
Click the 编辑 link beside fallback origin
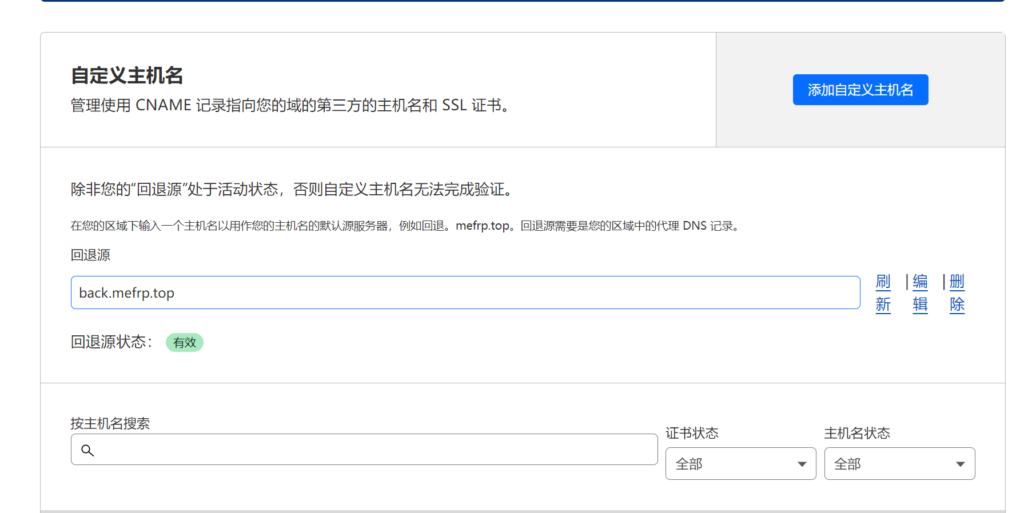920,293
